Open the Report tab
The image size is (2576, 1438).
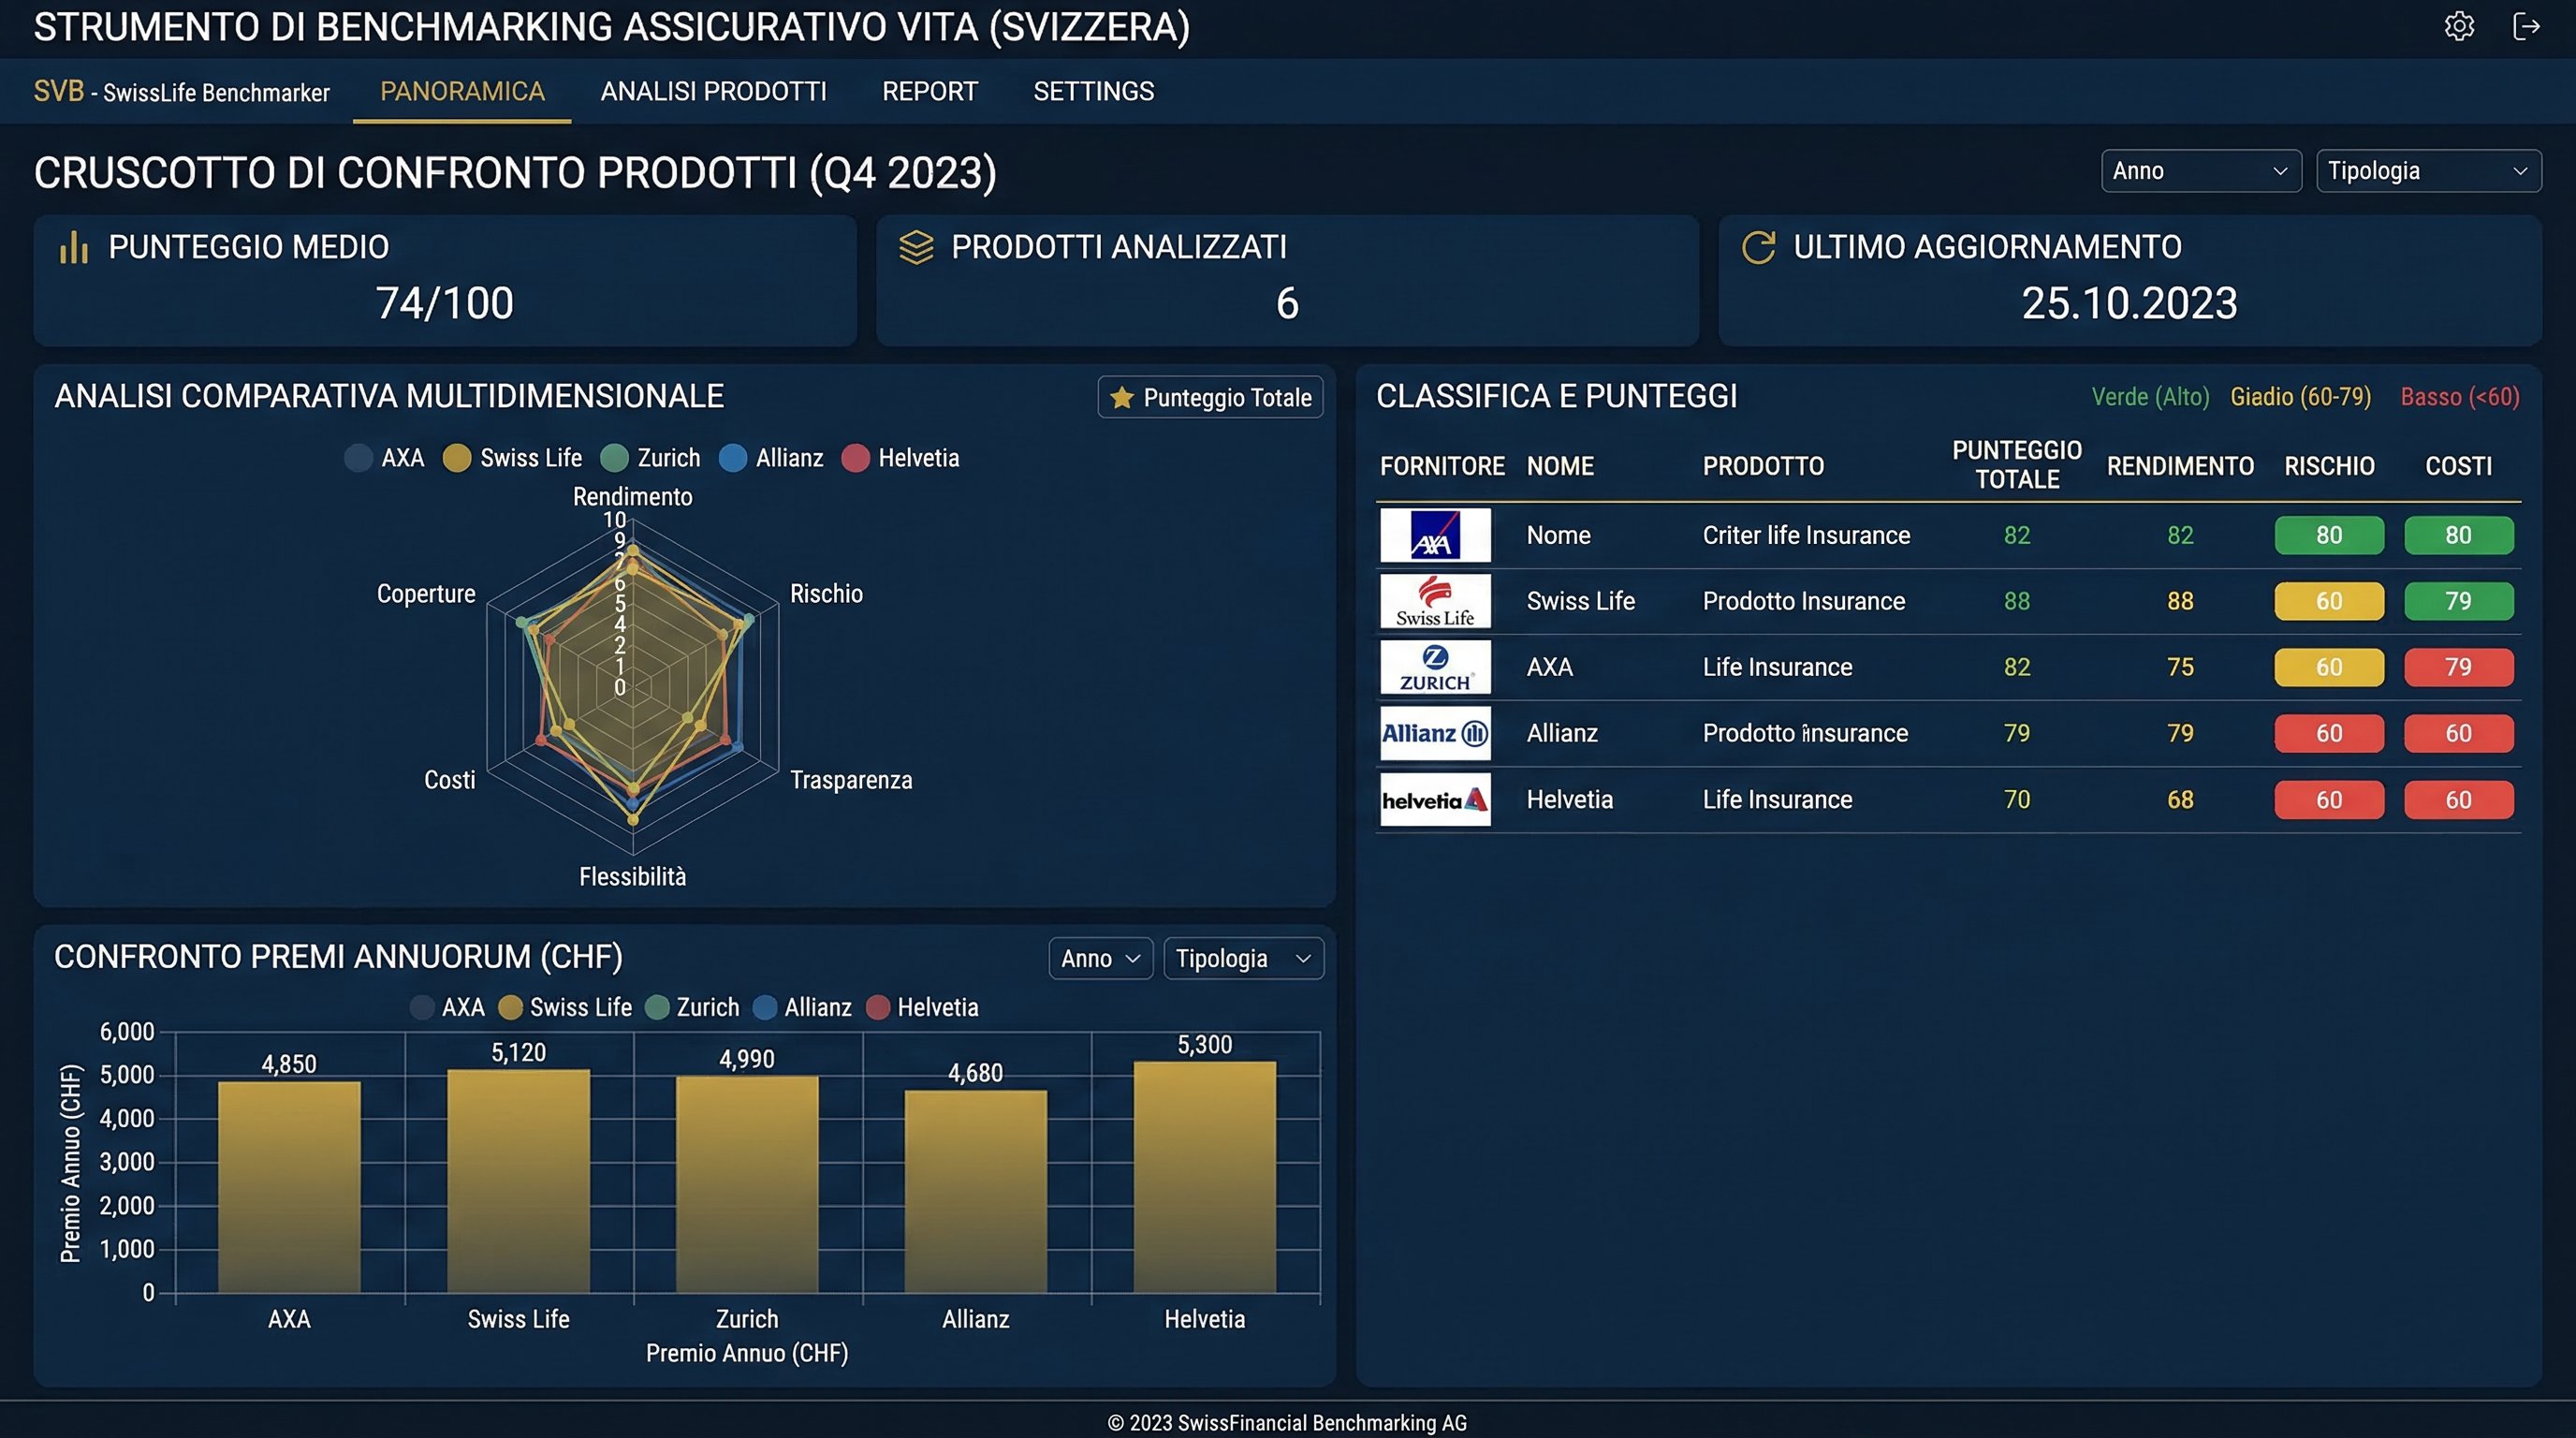click(929, 91)
